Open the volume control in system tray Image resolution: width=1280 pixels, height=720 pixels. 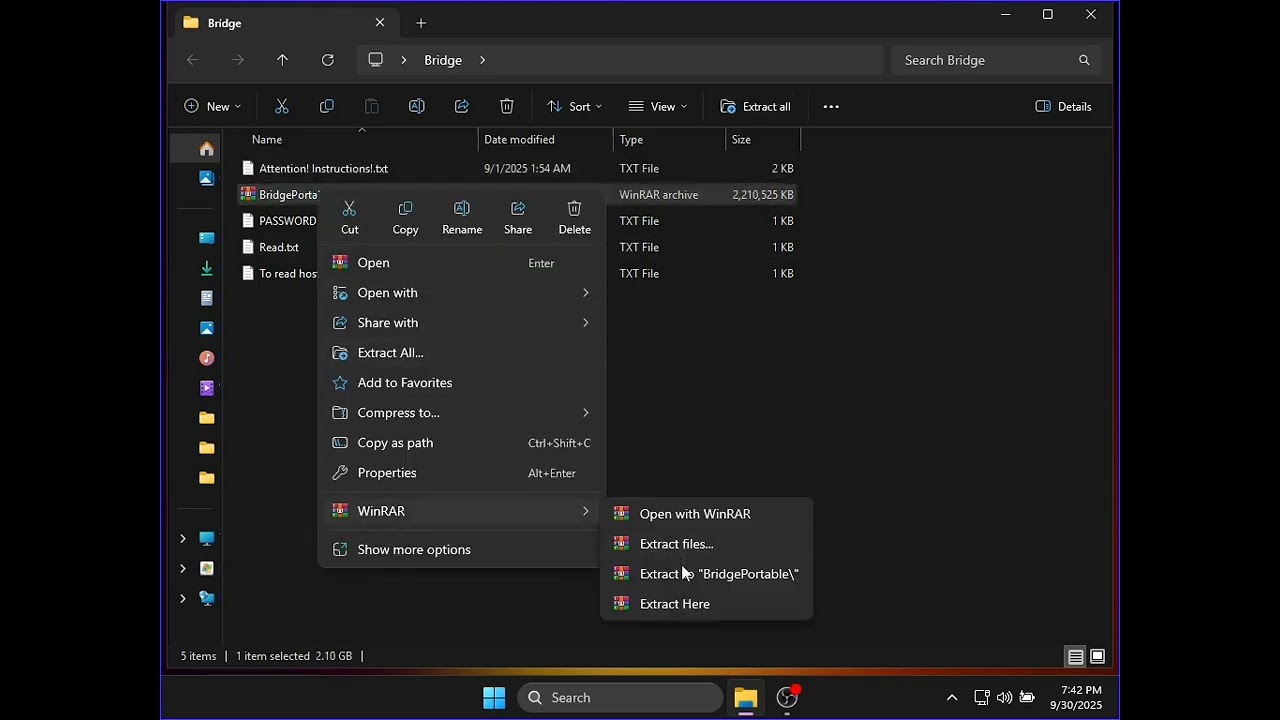click(x=1004, y=698)
